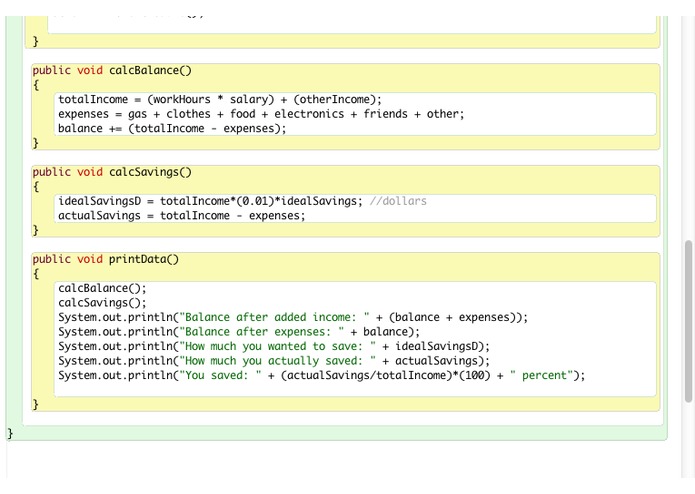Click the '//dollars' comment

point(398,201)
